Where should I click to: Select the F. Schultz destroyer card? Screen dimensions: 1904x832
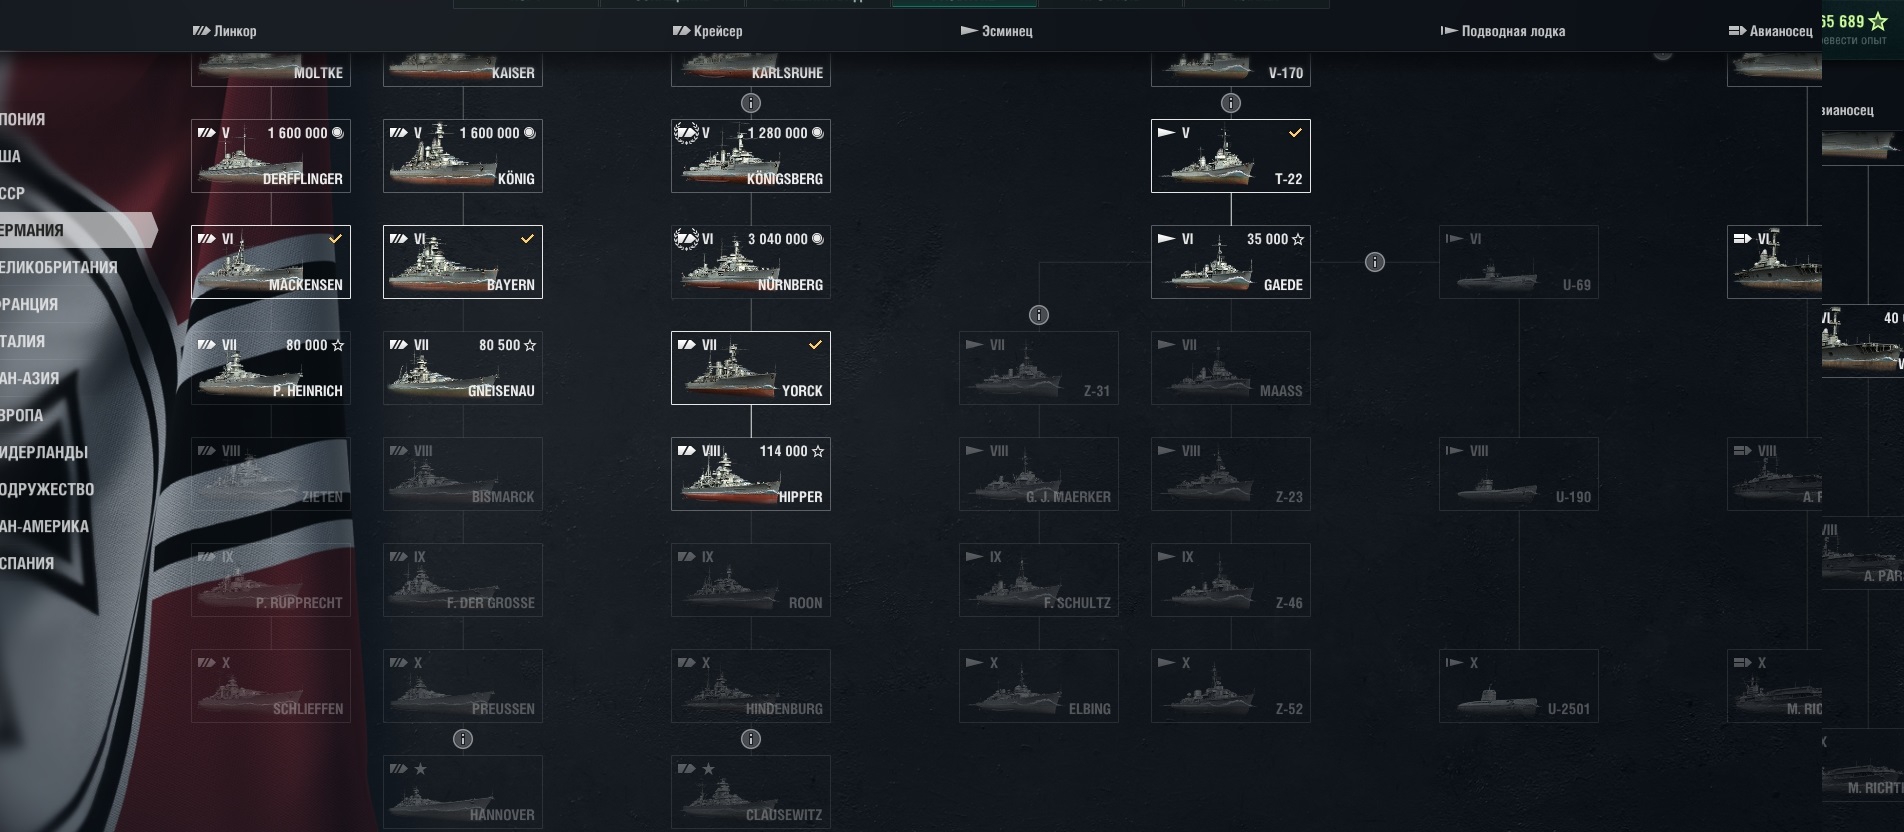pyautogui.click(x=1039, y=580)
